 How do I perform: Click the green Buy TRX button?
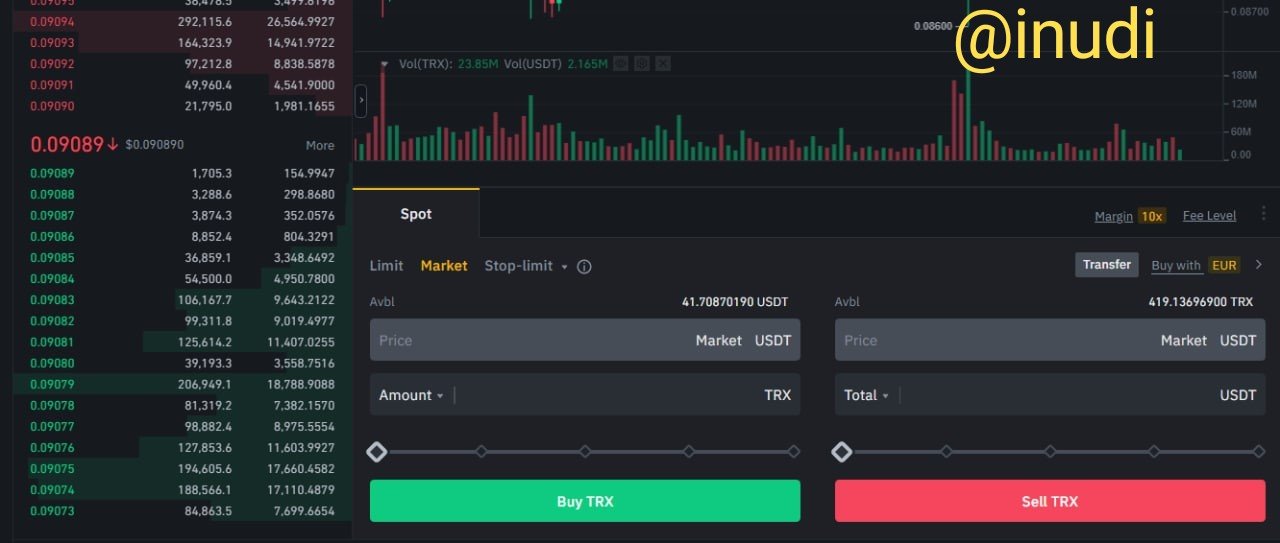point(585,501)
